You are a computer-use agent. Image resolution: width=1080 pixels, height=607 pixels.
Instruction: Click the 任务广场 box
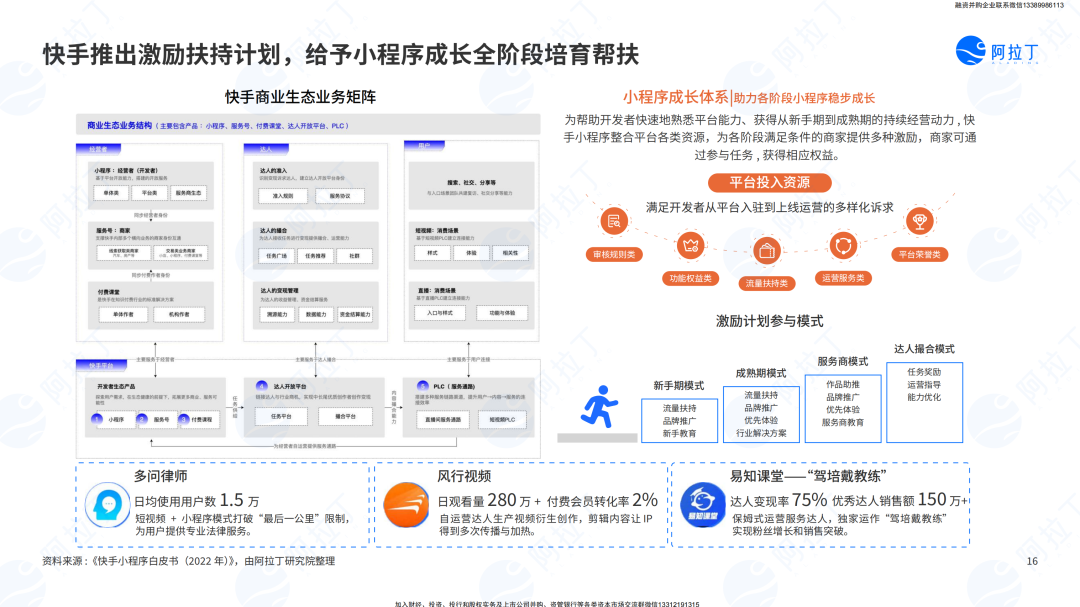pyautogui.click(x=277, y=256)
